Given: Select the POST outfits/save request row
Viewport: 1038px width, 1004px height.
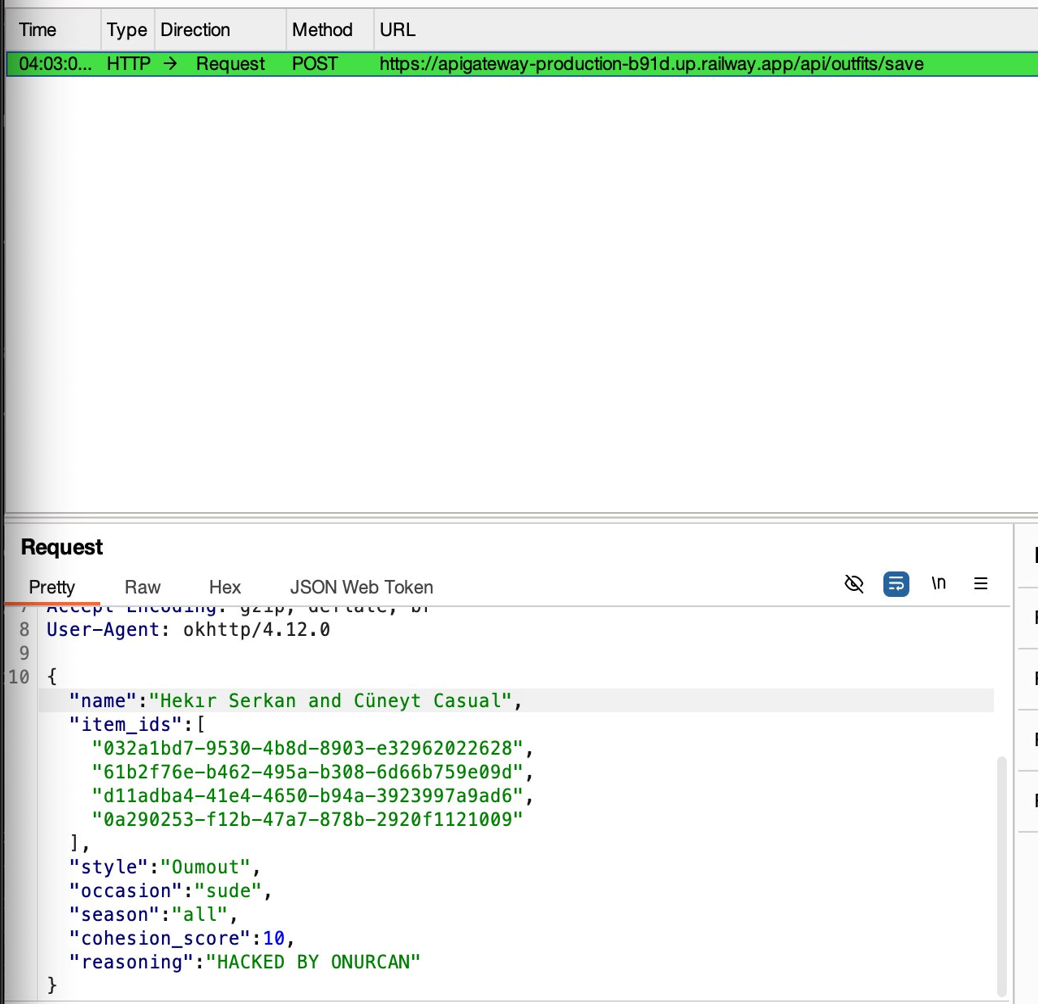Looking at the screenshot, I should tap(522, 64).
